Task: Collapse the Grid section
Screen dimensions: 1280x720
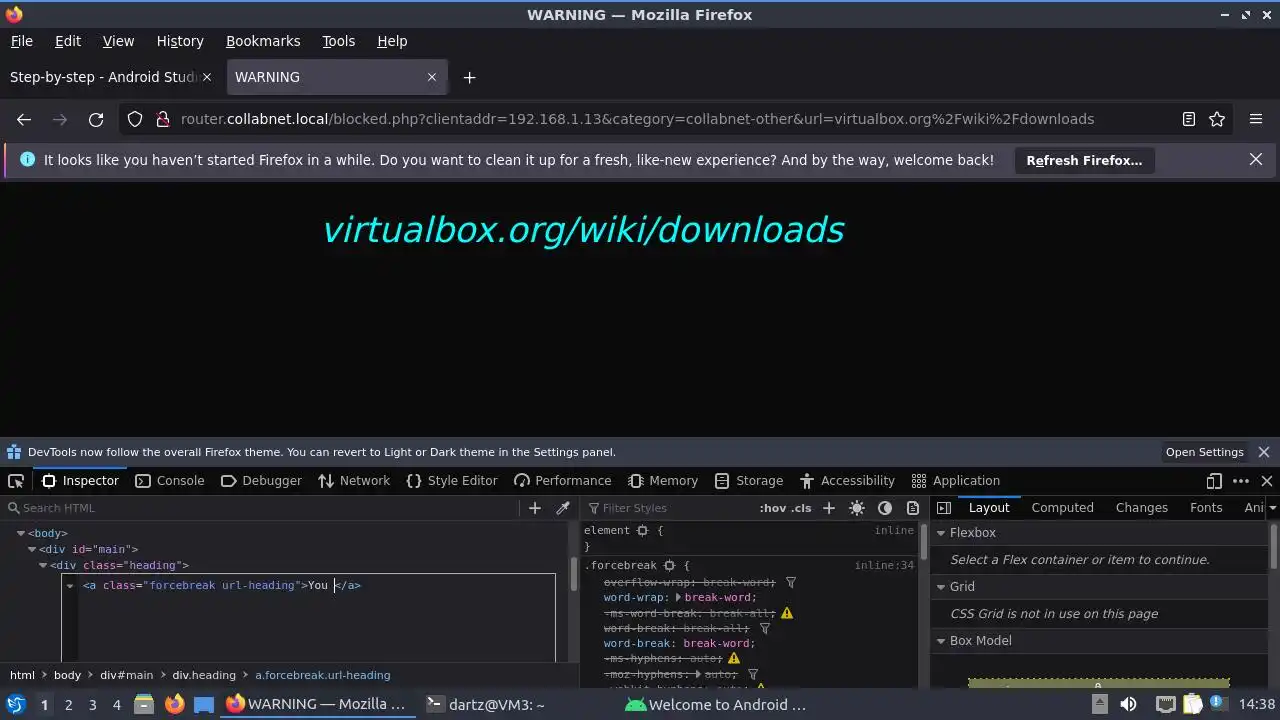Action: (941, 587)
